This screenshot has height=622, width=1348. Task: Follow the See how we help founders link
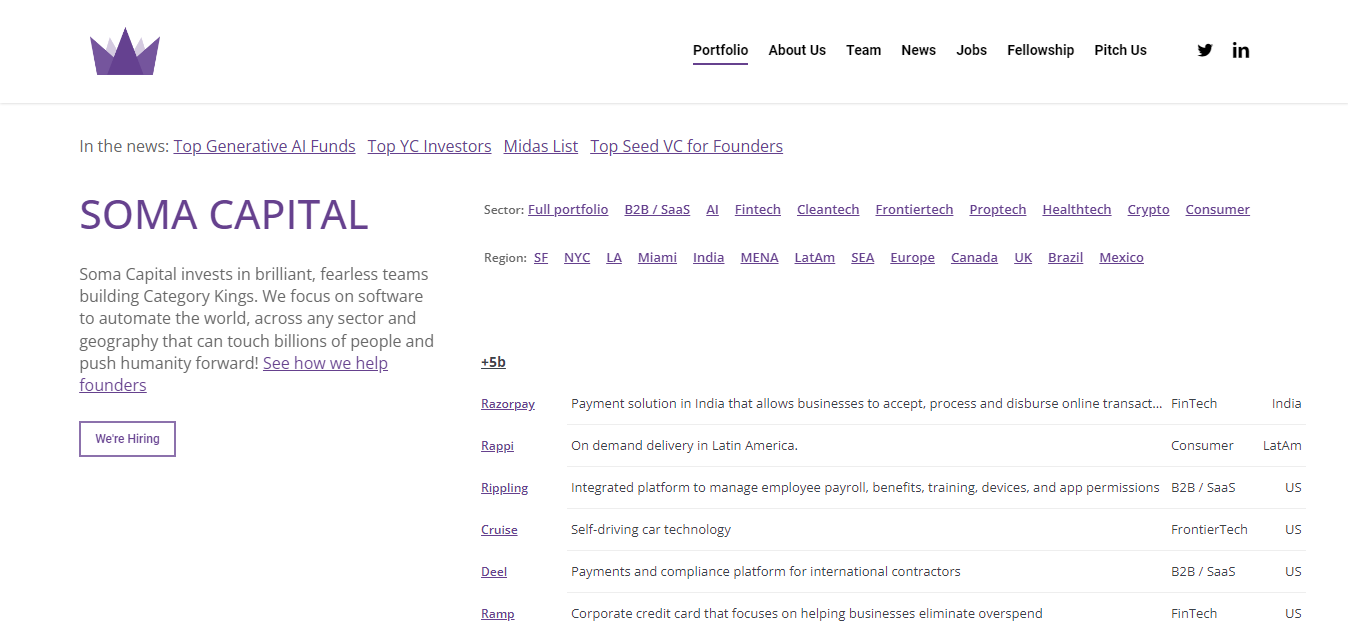coord(325,364)
